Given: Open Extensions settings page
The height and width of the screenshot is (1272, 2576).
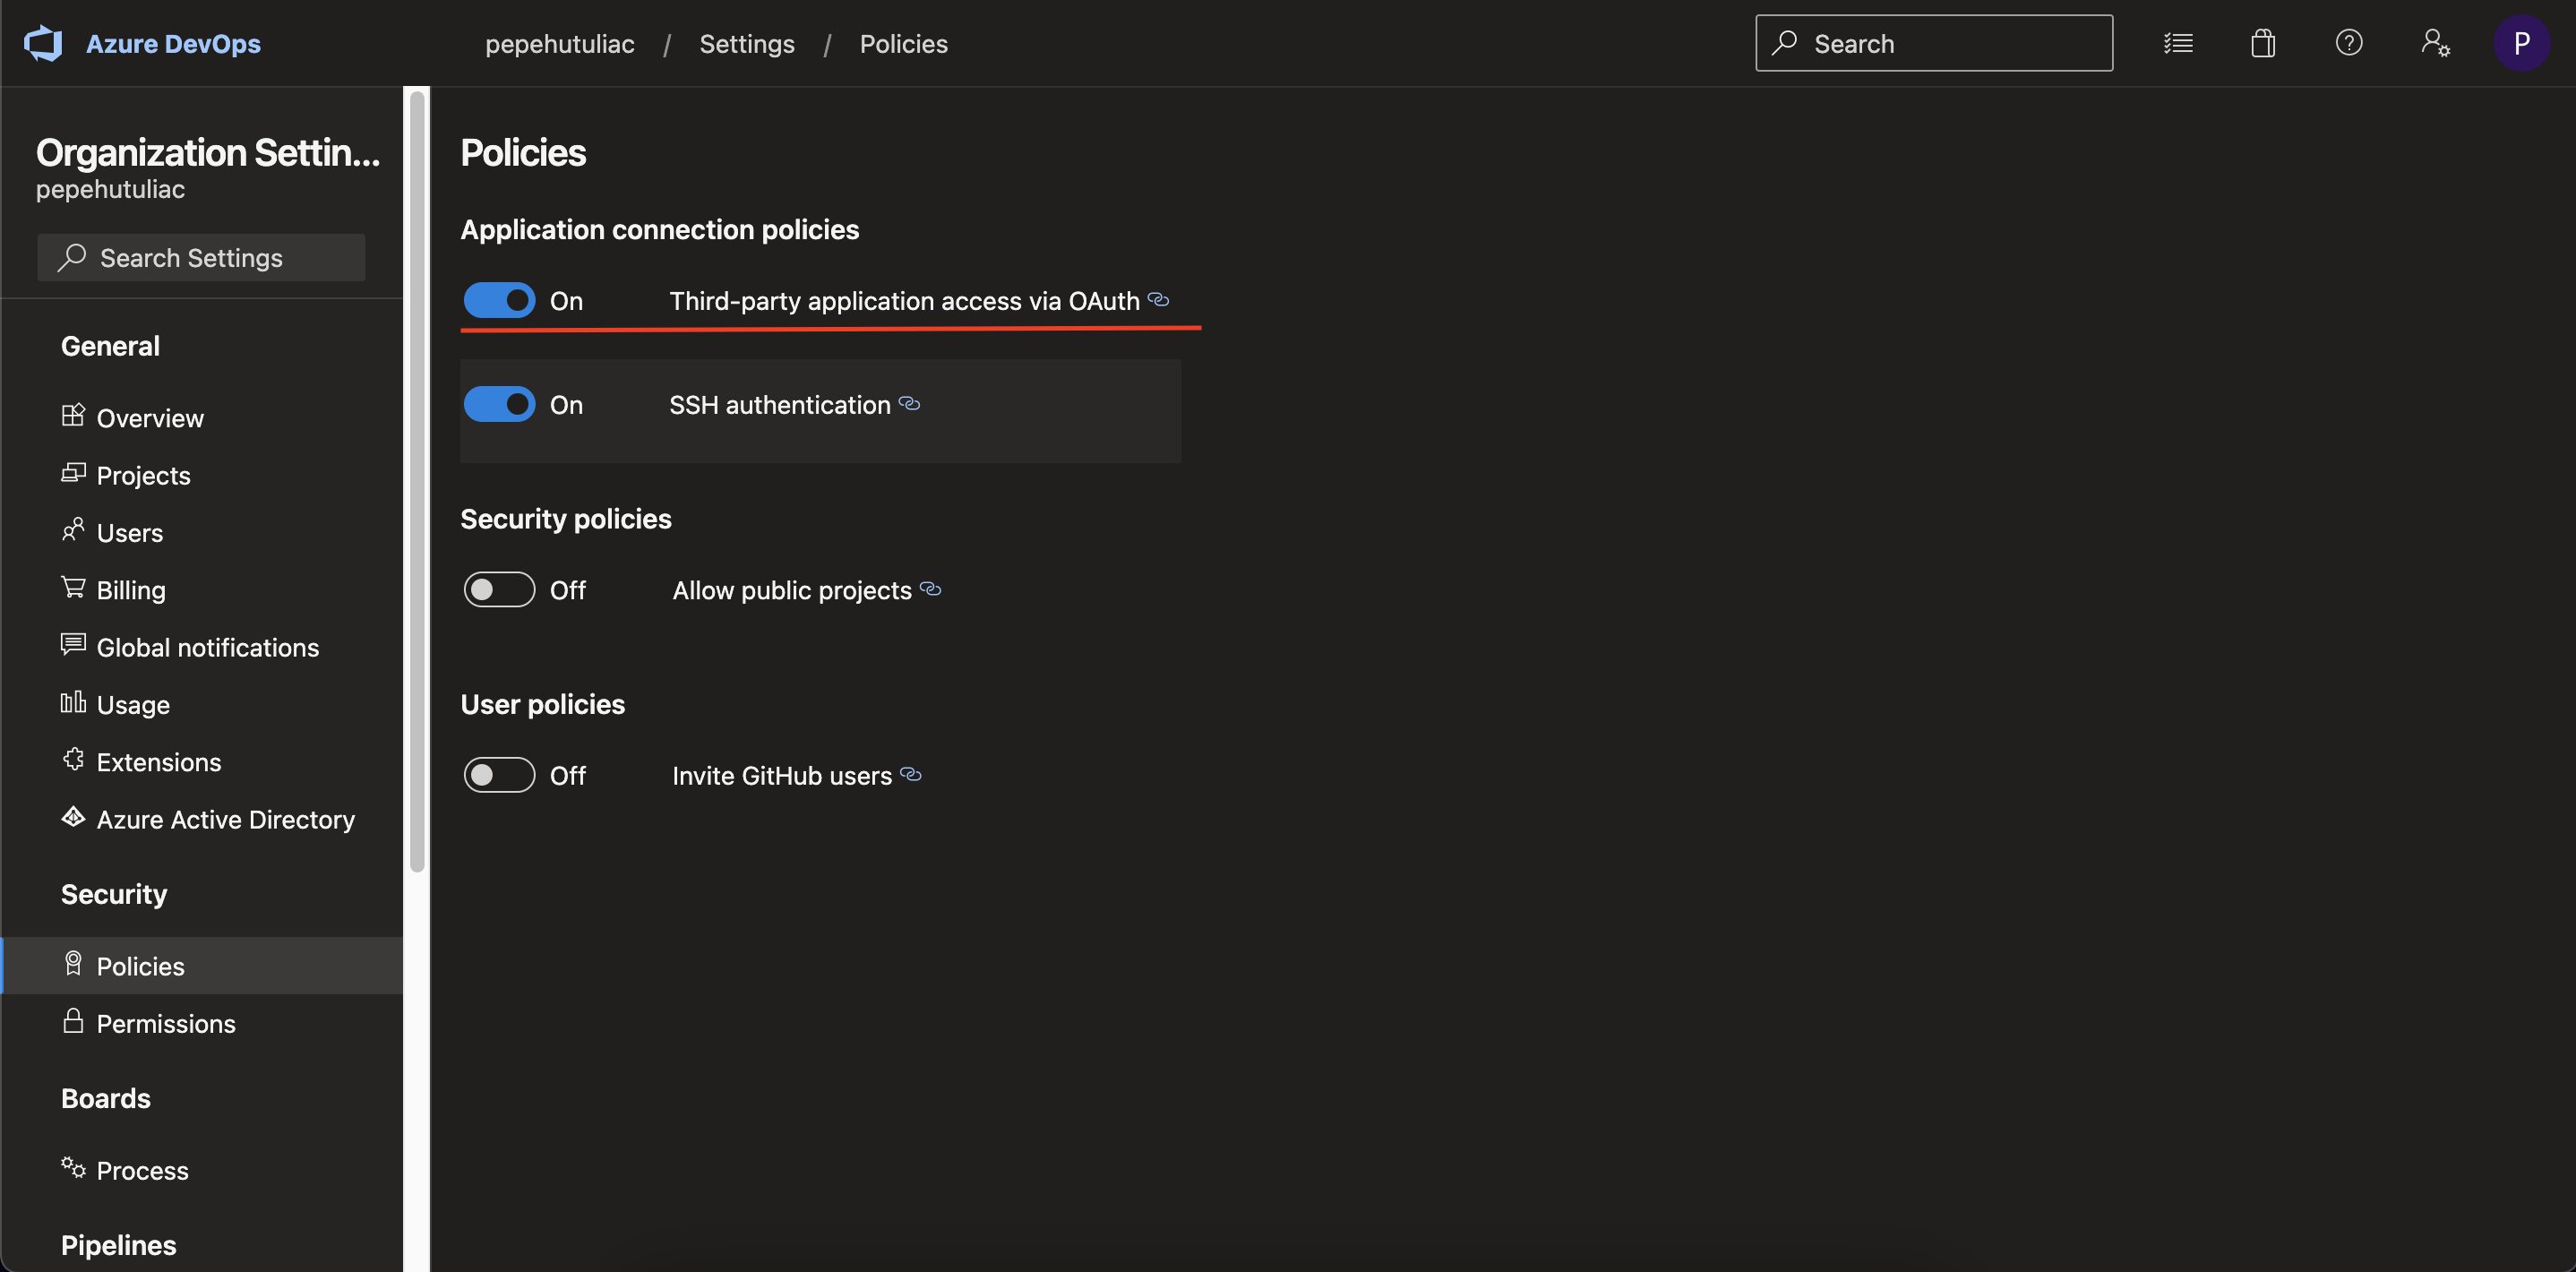Looking at the screenshot, I should pyautogui.click(x=201, y=762).
